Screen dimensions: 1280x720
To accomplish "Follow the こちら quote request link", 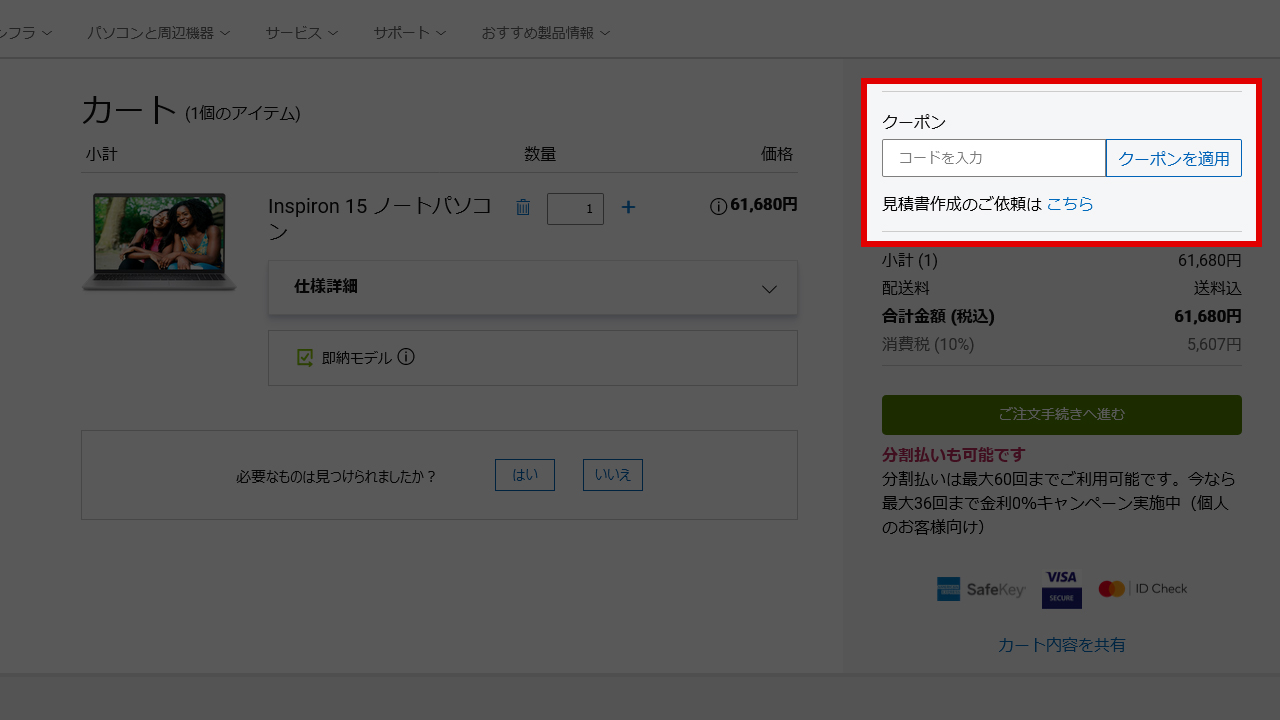I will (1070, 204).
